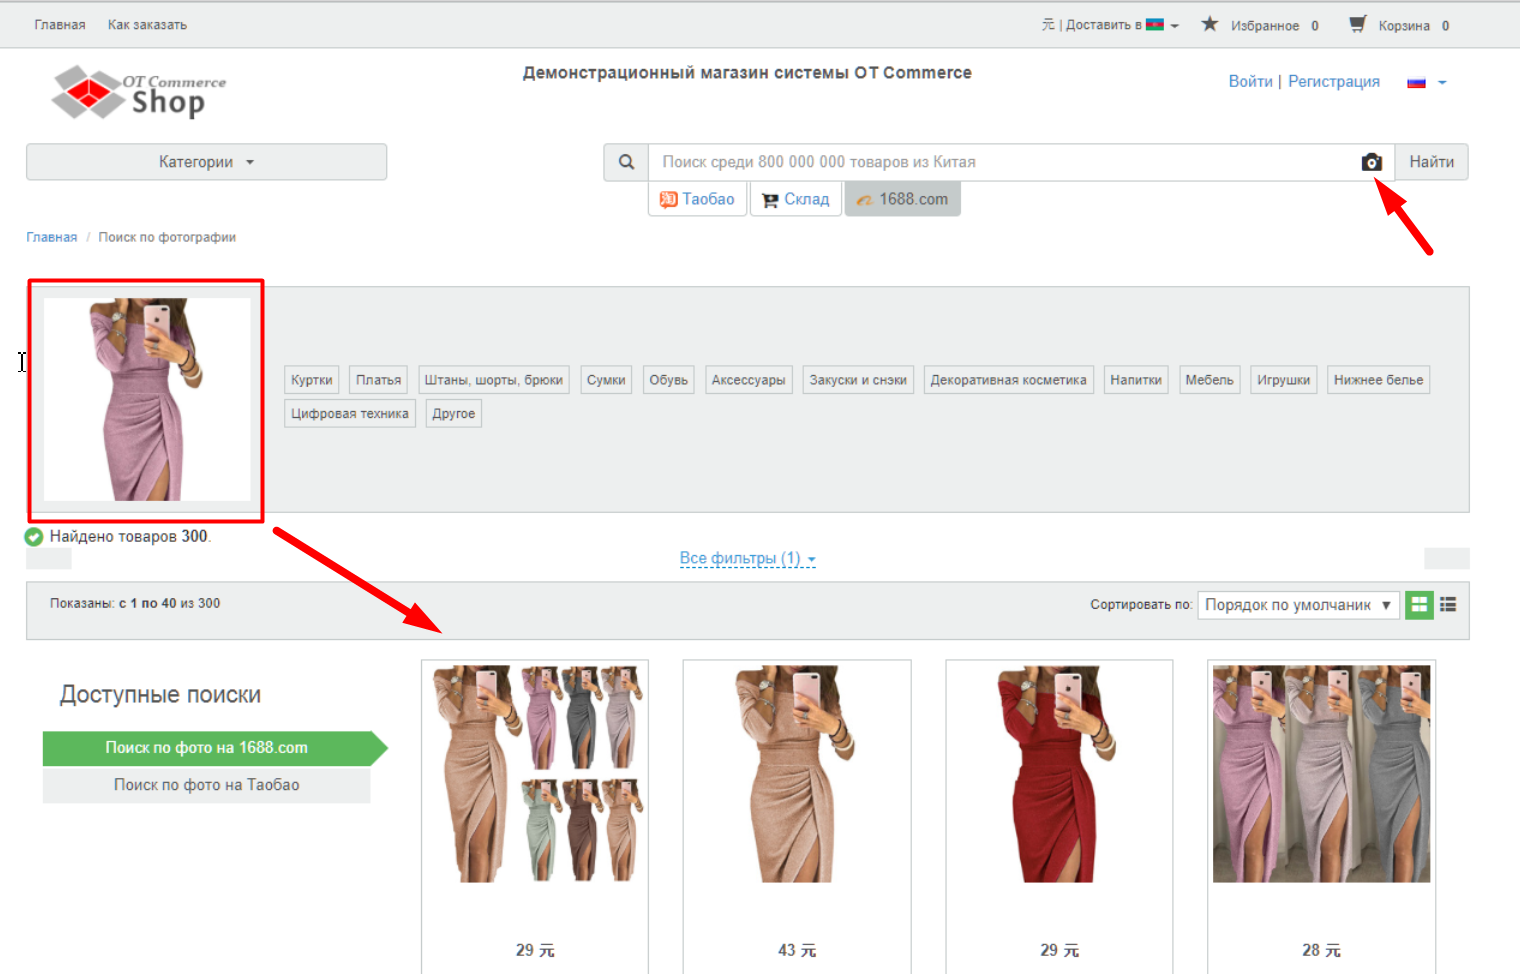The width and height of the screenshot is (1520, 974).
Task: Switch to list view layout
Action: (x=1448, y=605)
